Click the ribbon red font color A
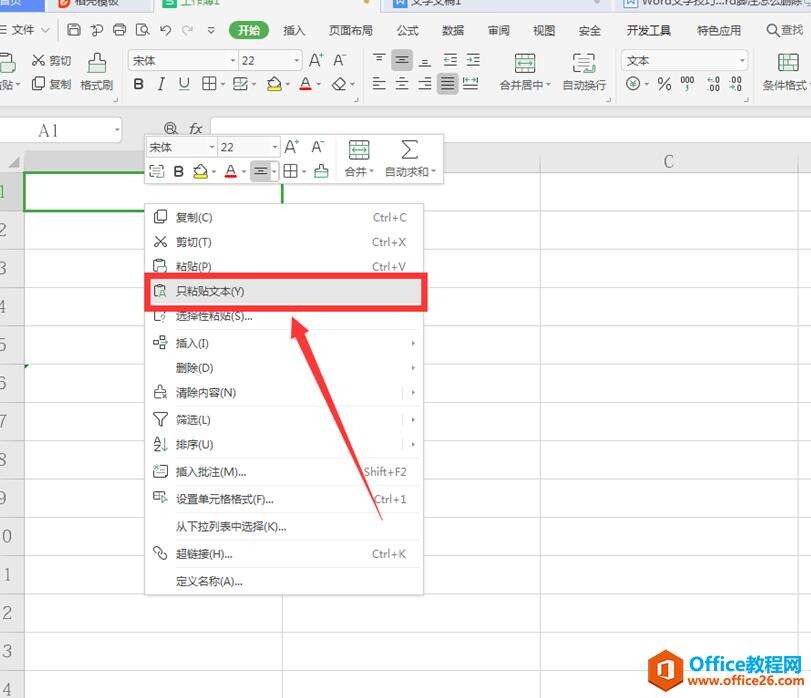 (x=306, y=84)
